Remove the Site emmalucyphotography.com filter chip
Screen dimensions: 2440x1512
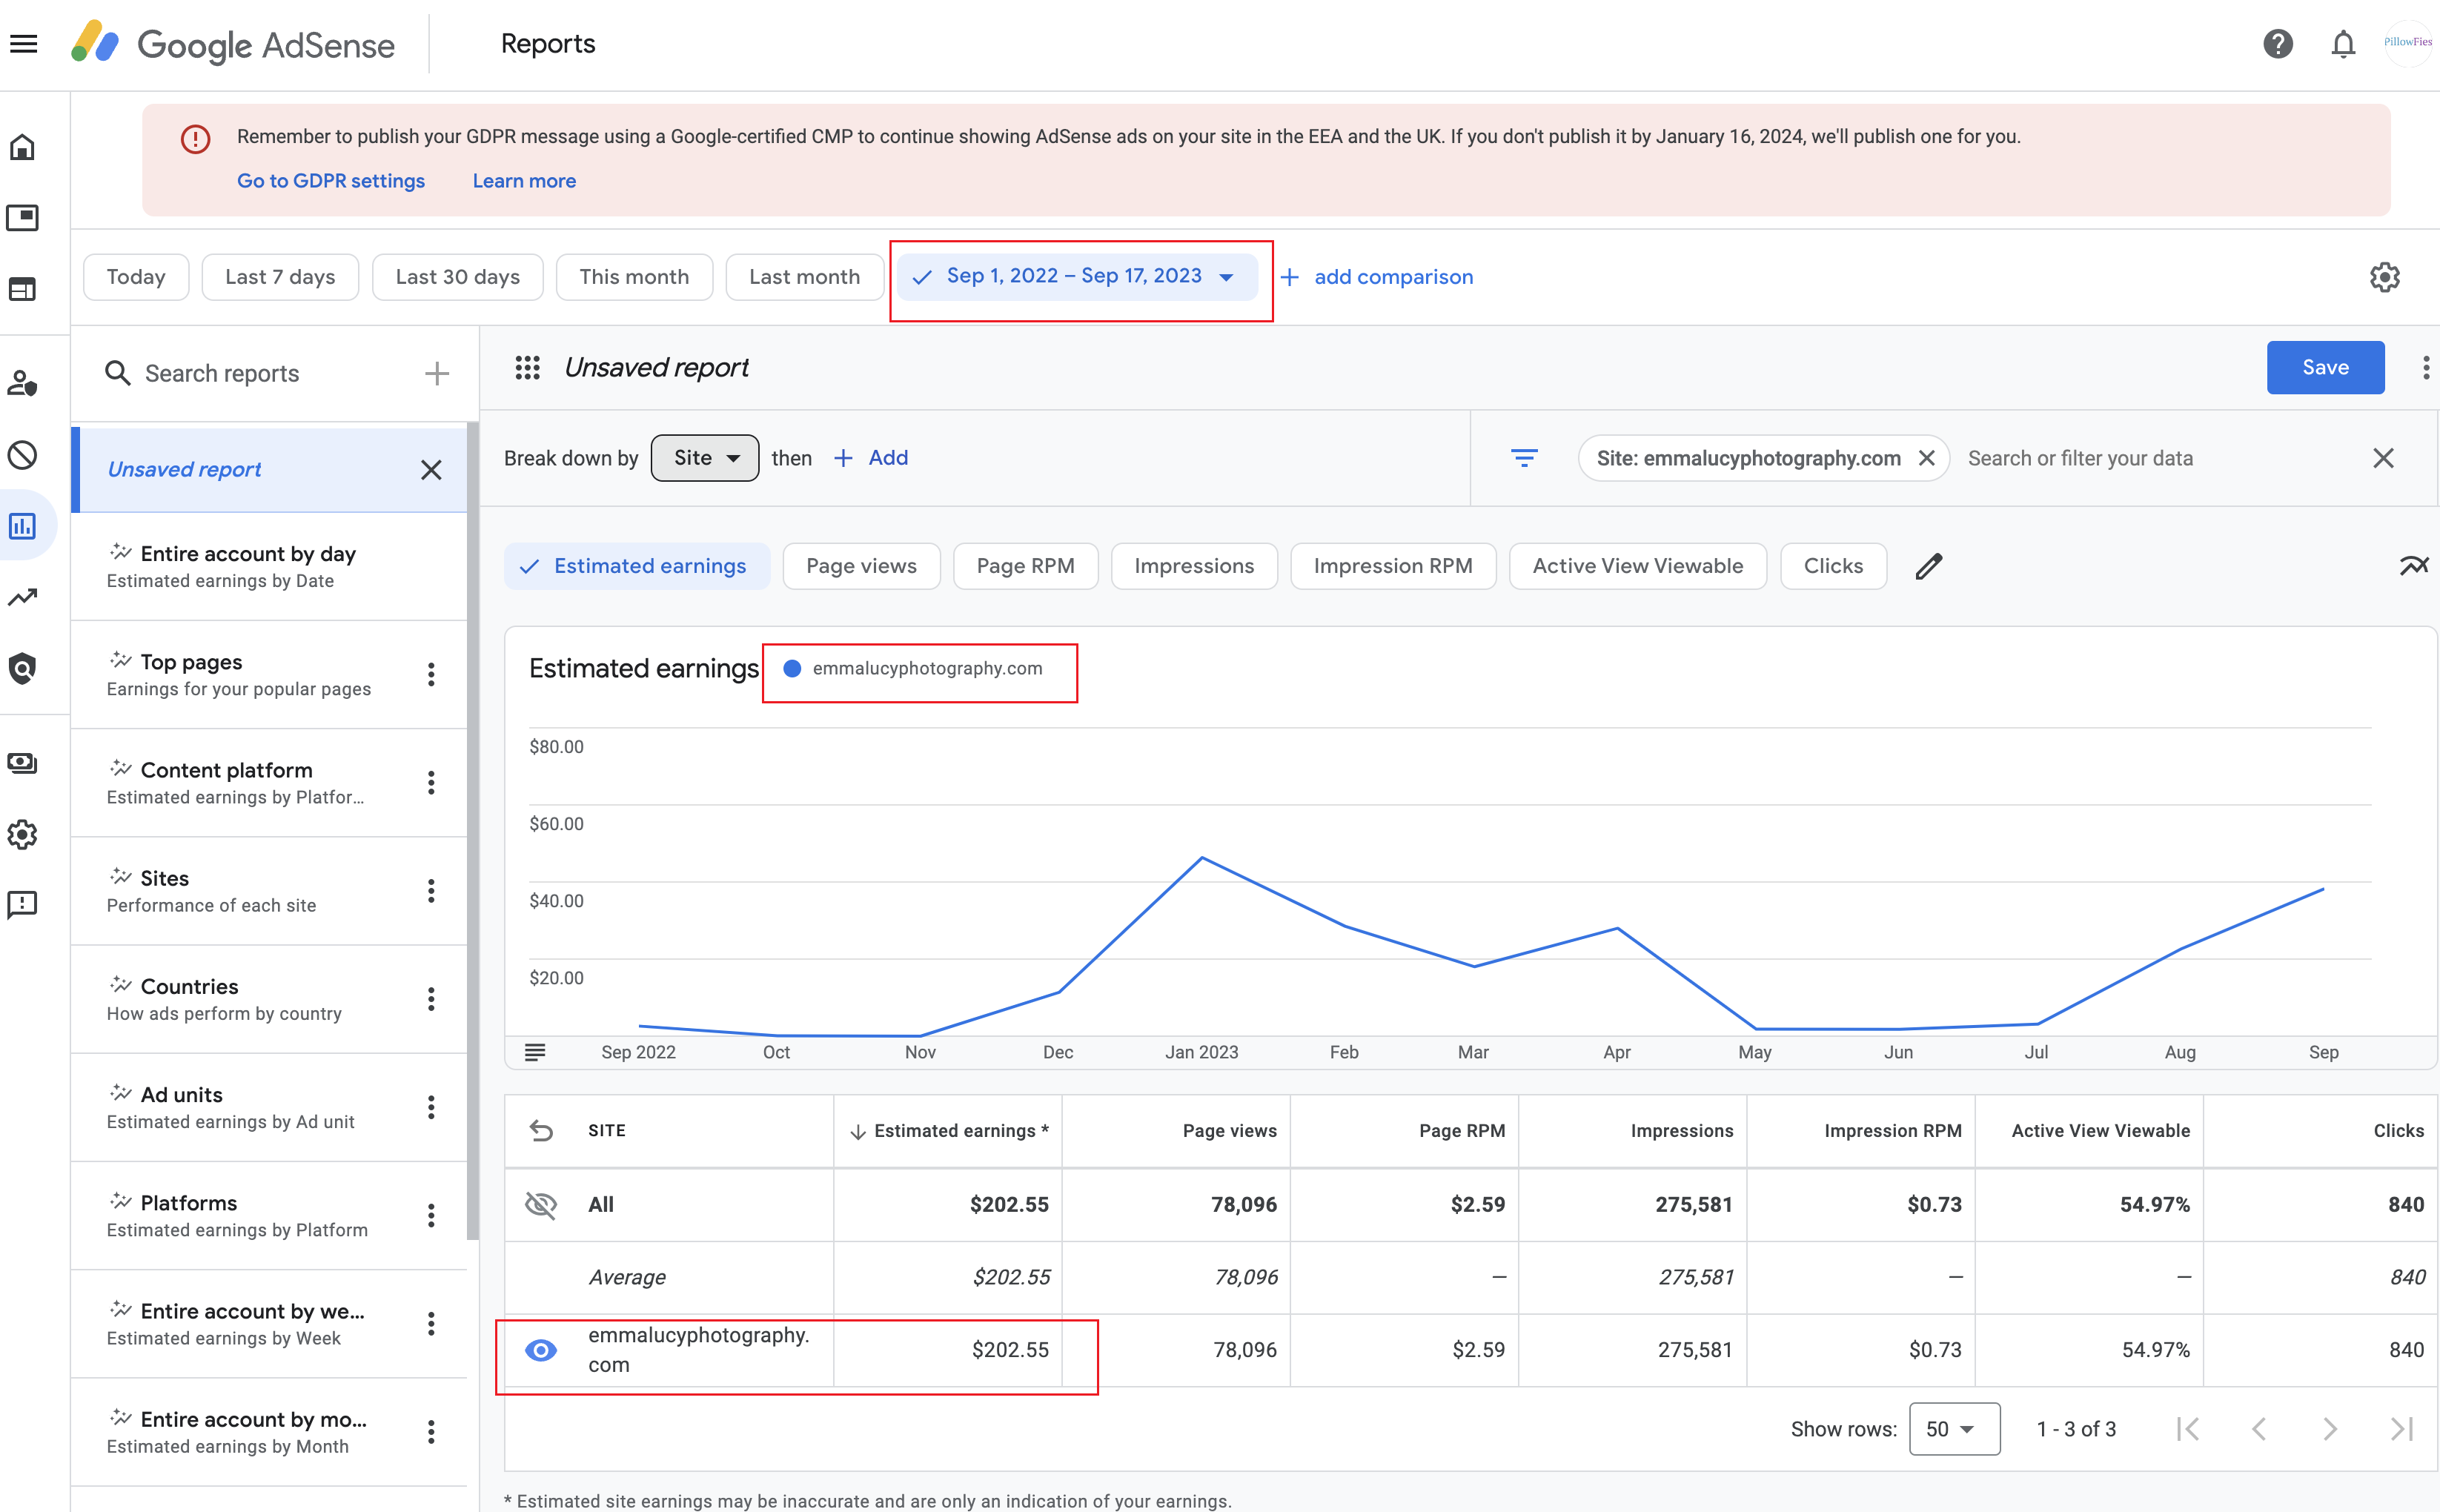1926,458
